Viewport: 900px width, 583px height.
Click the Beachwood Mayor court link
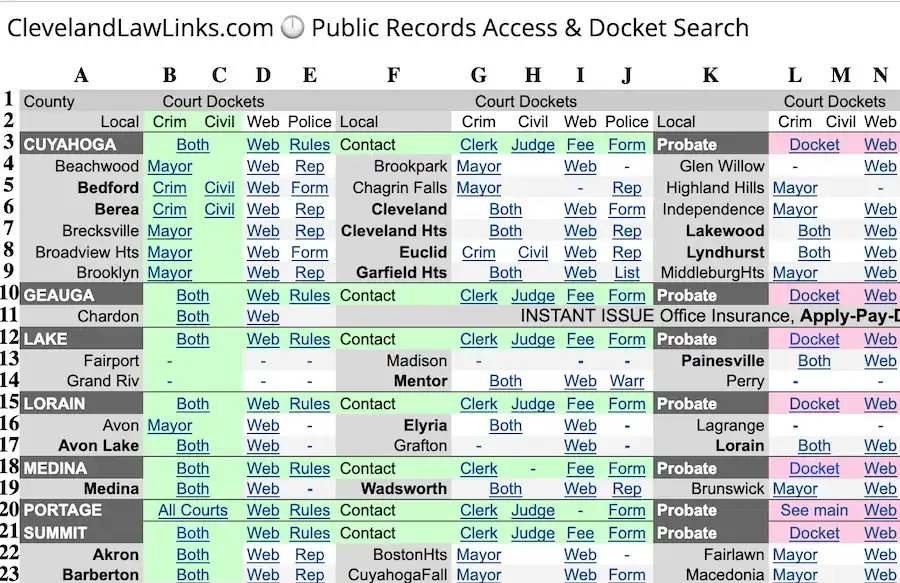point(169,166)
